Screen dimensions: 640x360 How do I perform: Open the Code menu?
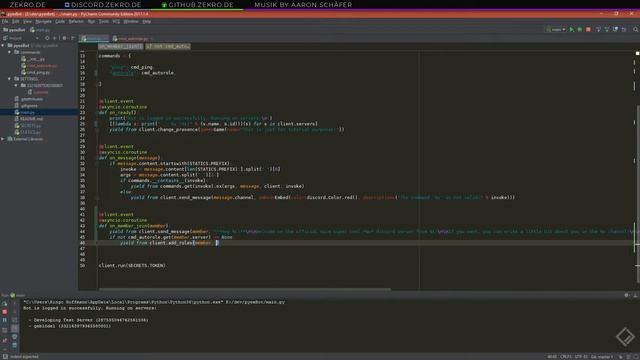(60, 21)
